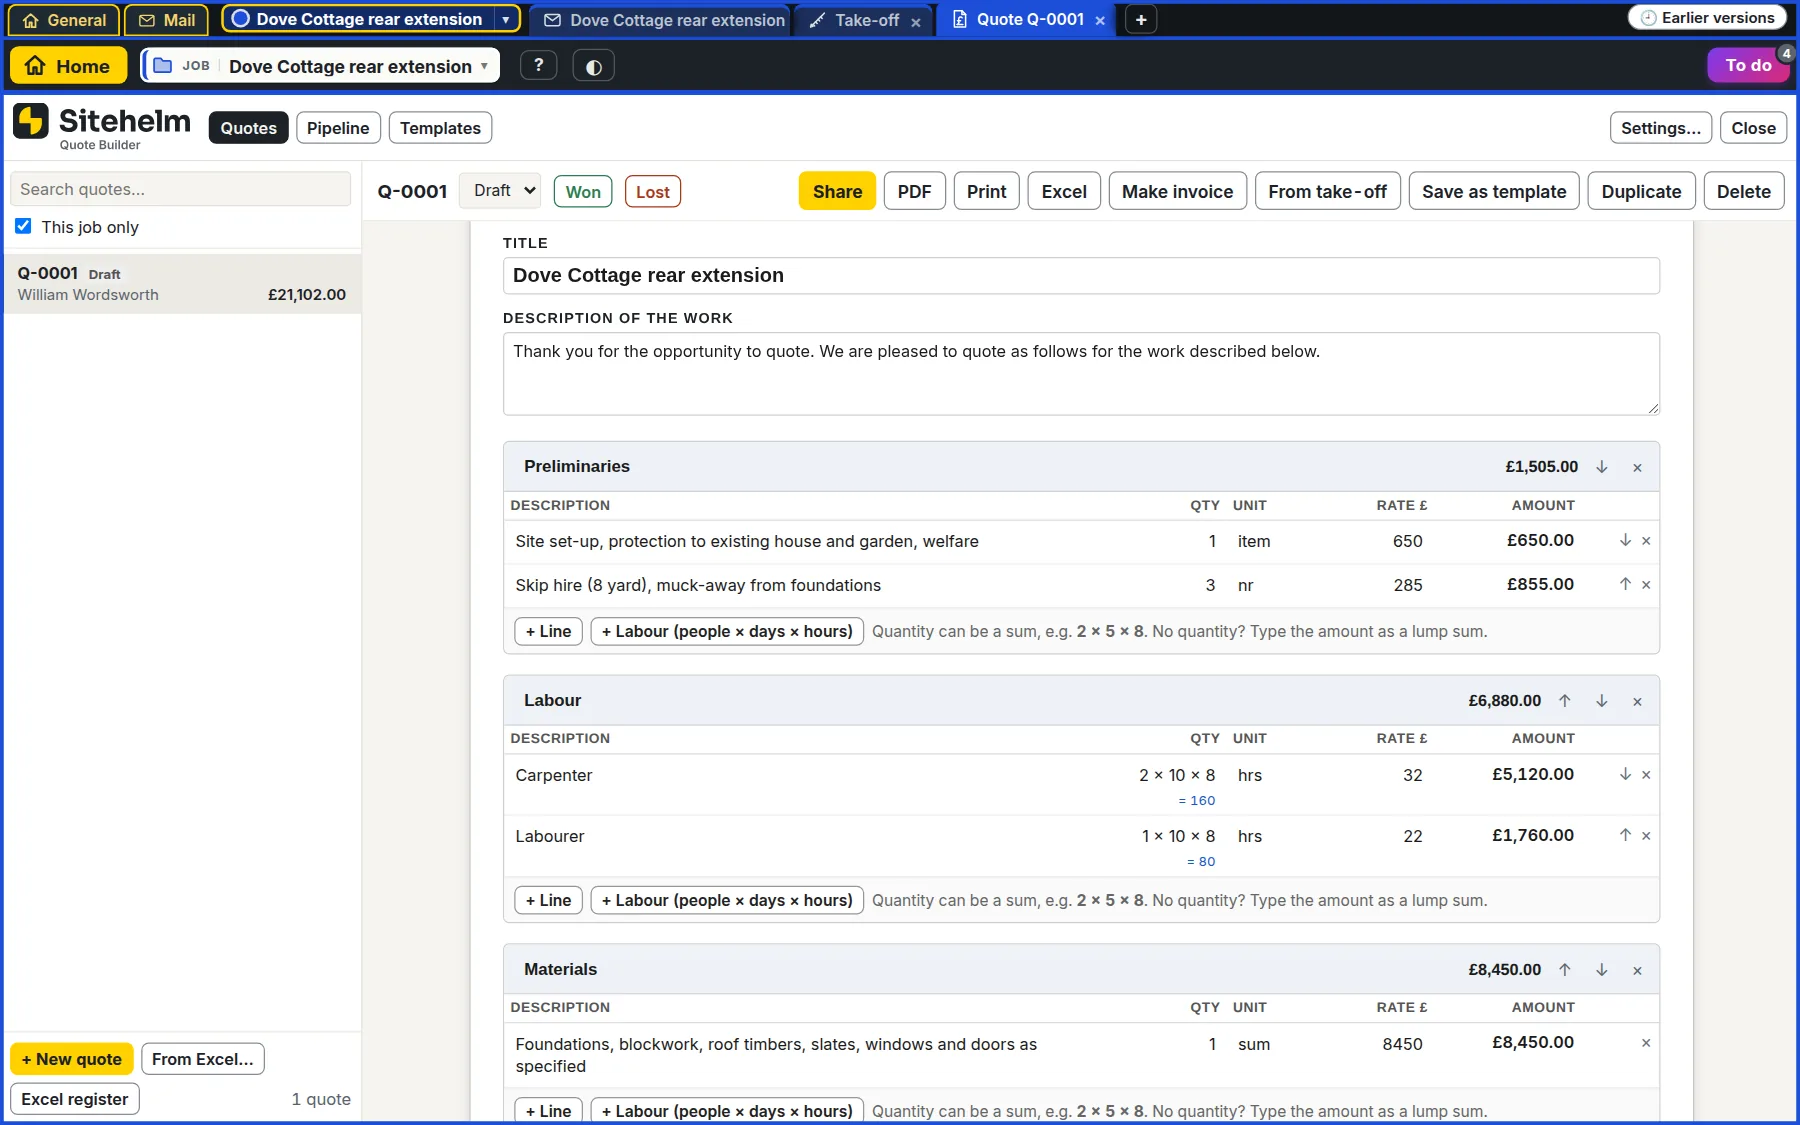Screen dimensions: 1800x1125
Task: Click the Search quotes field
Action: (180, 189)
